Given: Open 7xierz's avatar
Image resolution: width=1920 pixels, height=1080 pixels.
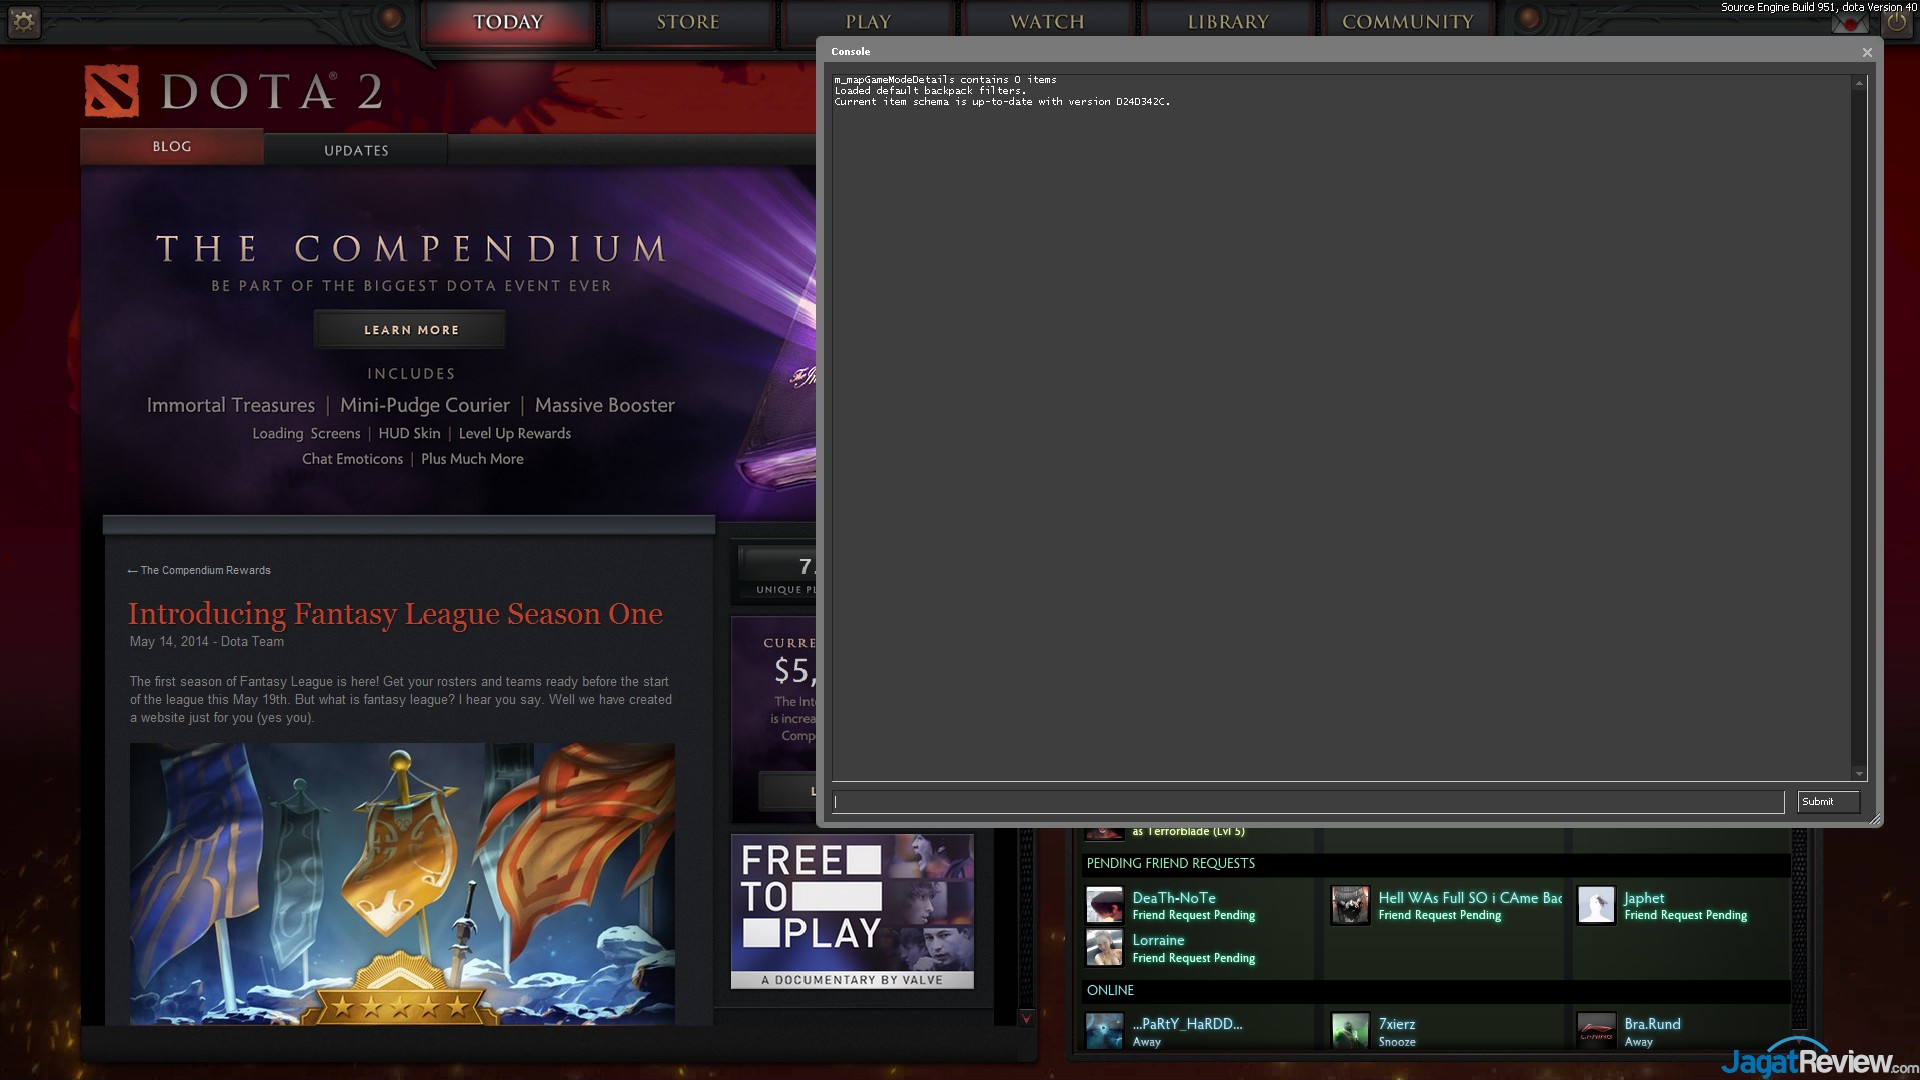Looking at the screenshot, I should [x=1350, y=1031].
